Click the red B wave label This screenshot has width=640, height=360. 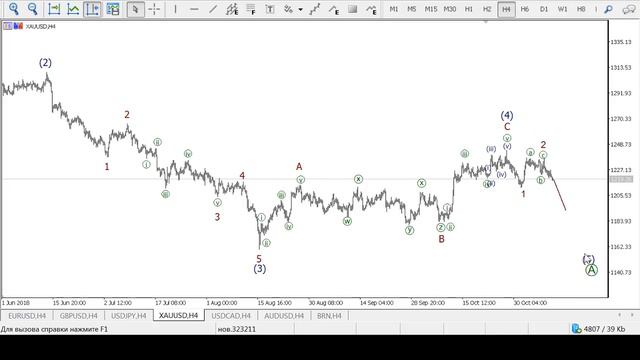[x=441, y=239]
